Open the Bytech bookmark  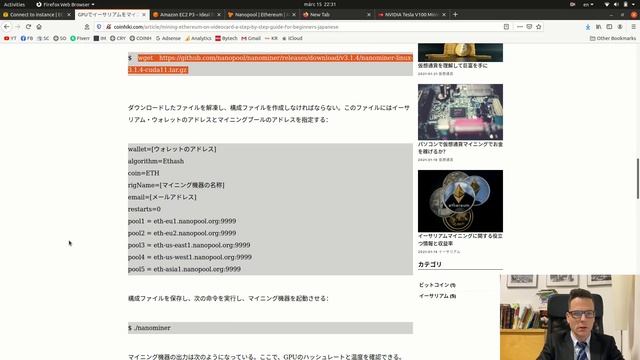[x=226, y=38]
